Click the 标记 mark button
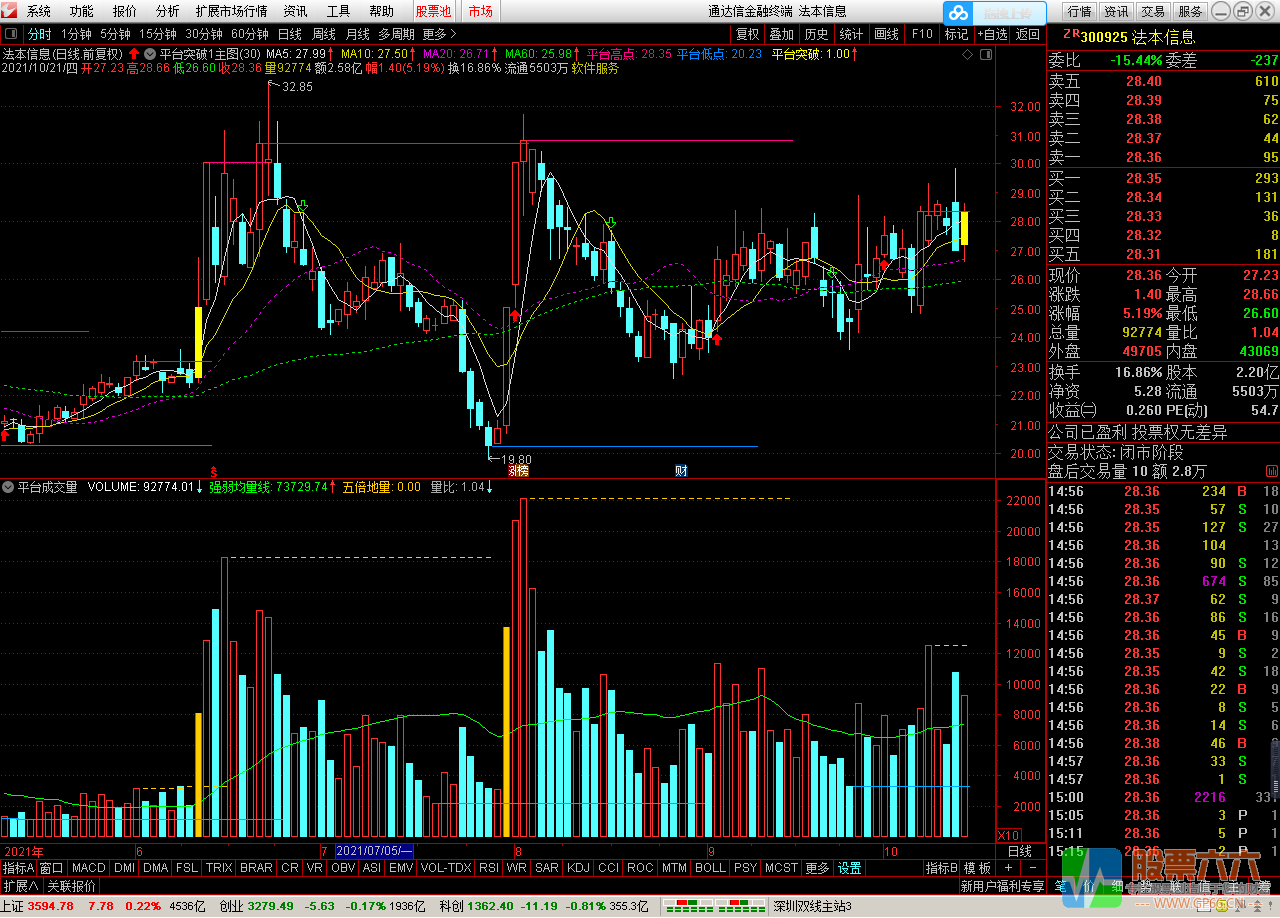1280x918 pixels. 956,34
